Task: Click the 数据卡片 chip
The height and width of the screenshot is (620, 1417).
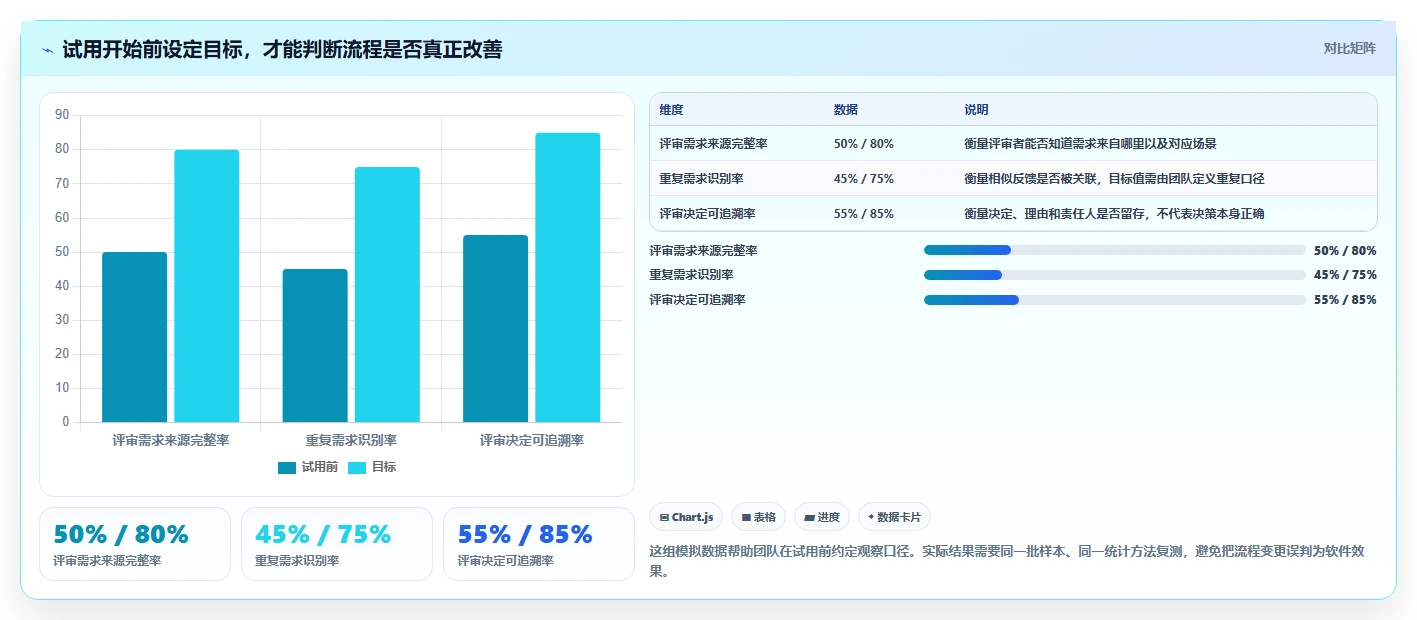Action: point(894,517)
